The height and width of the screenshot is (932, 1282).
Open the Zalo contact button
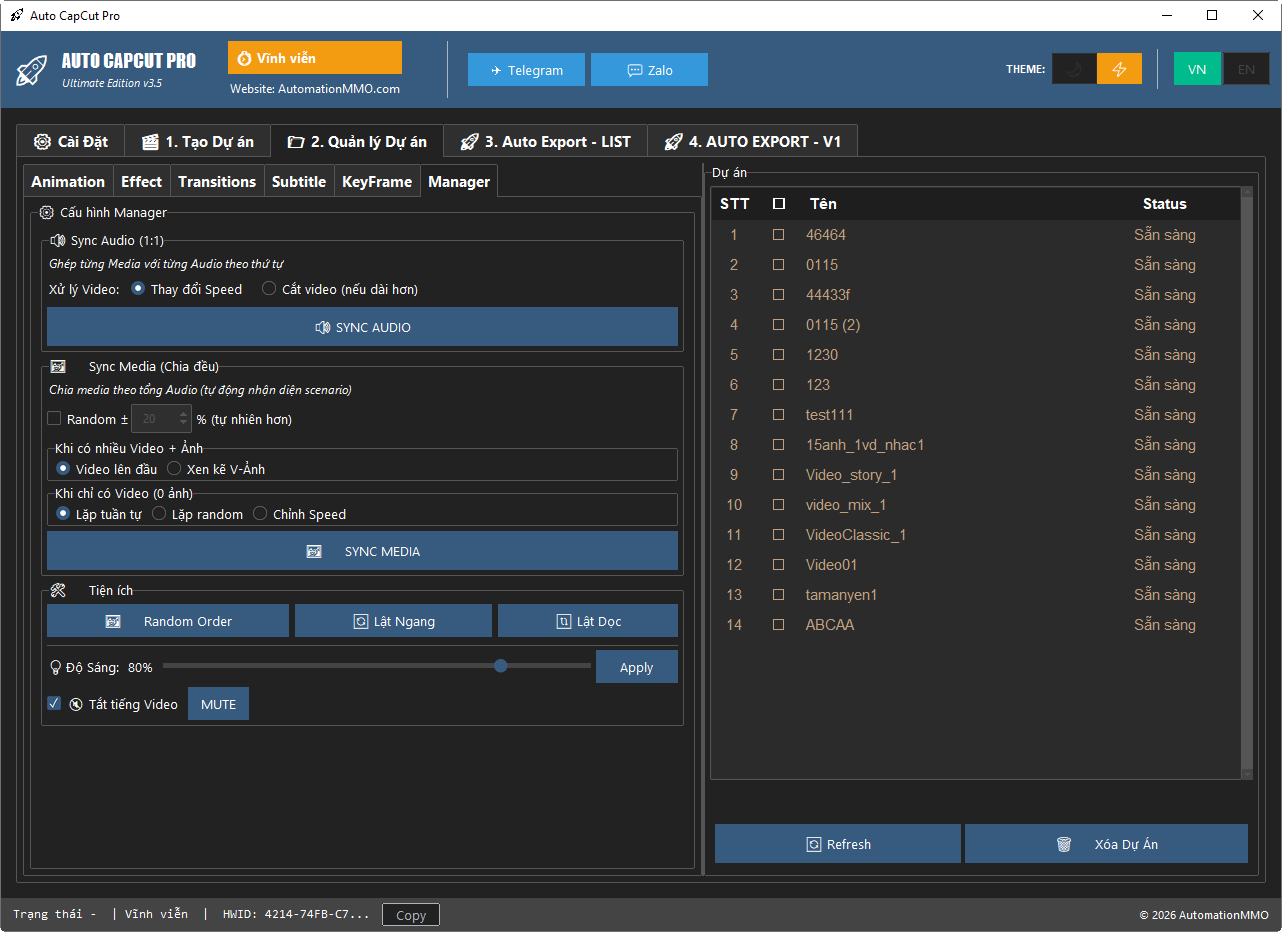coord(649,70)
